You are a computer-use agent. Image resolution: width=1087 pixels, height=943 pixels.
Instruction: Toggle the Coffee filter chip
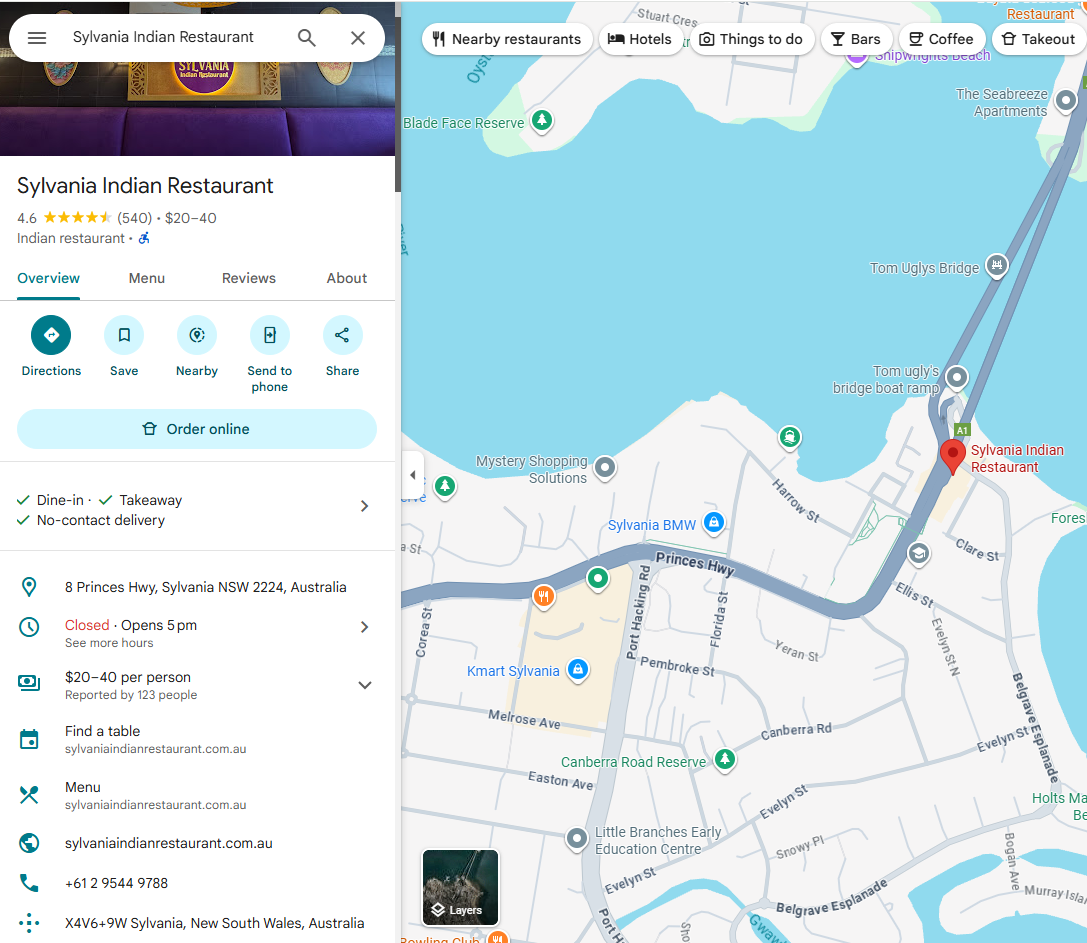(941, 39)
